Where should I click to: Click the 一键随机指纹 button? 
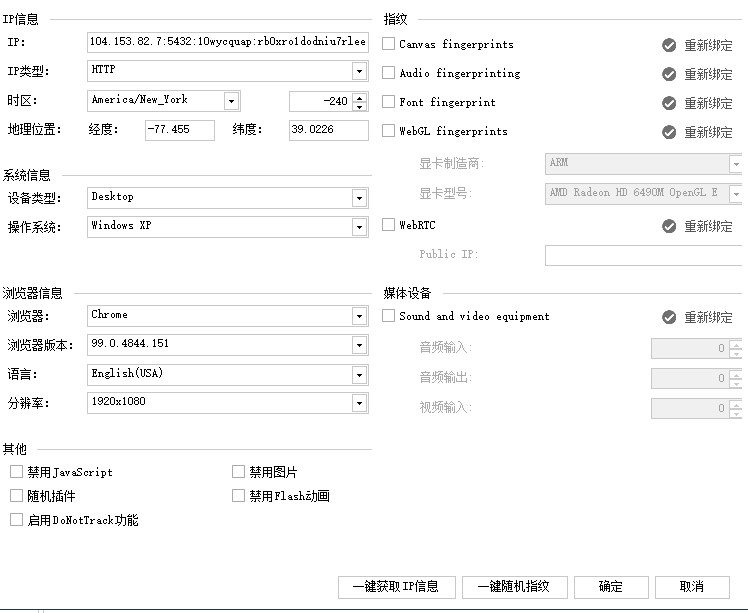515,587
